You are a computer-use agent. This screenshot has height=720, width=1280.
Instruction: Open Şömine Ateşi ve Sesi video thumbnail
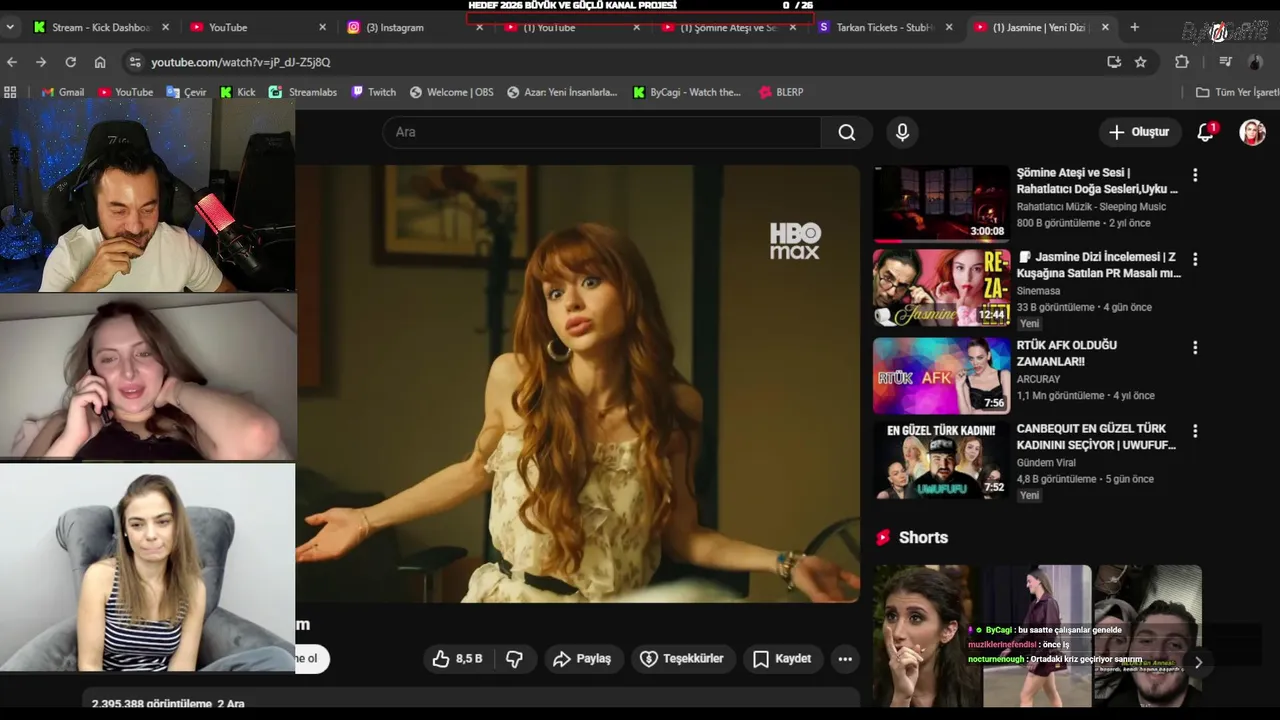coord(941,204)
